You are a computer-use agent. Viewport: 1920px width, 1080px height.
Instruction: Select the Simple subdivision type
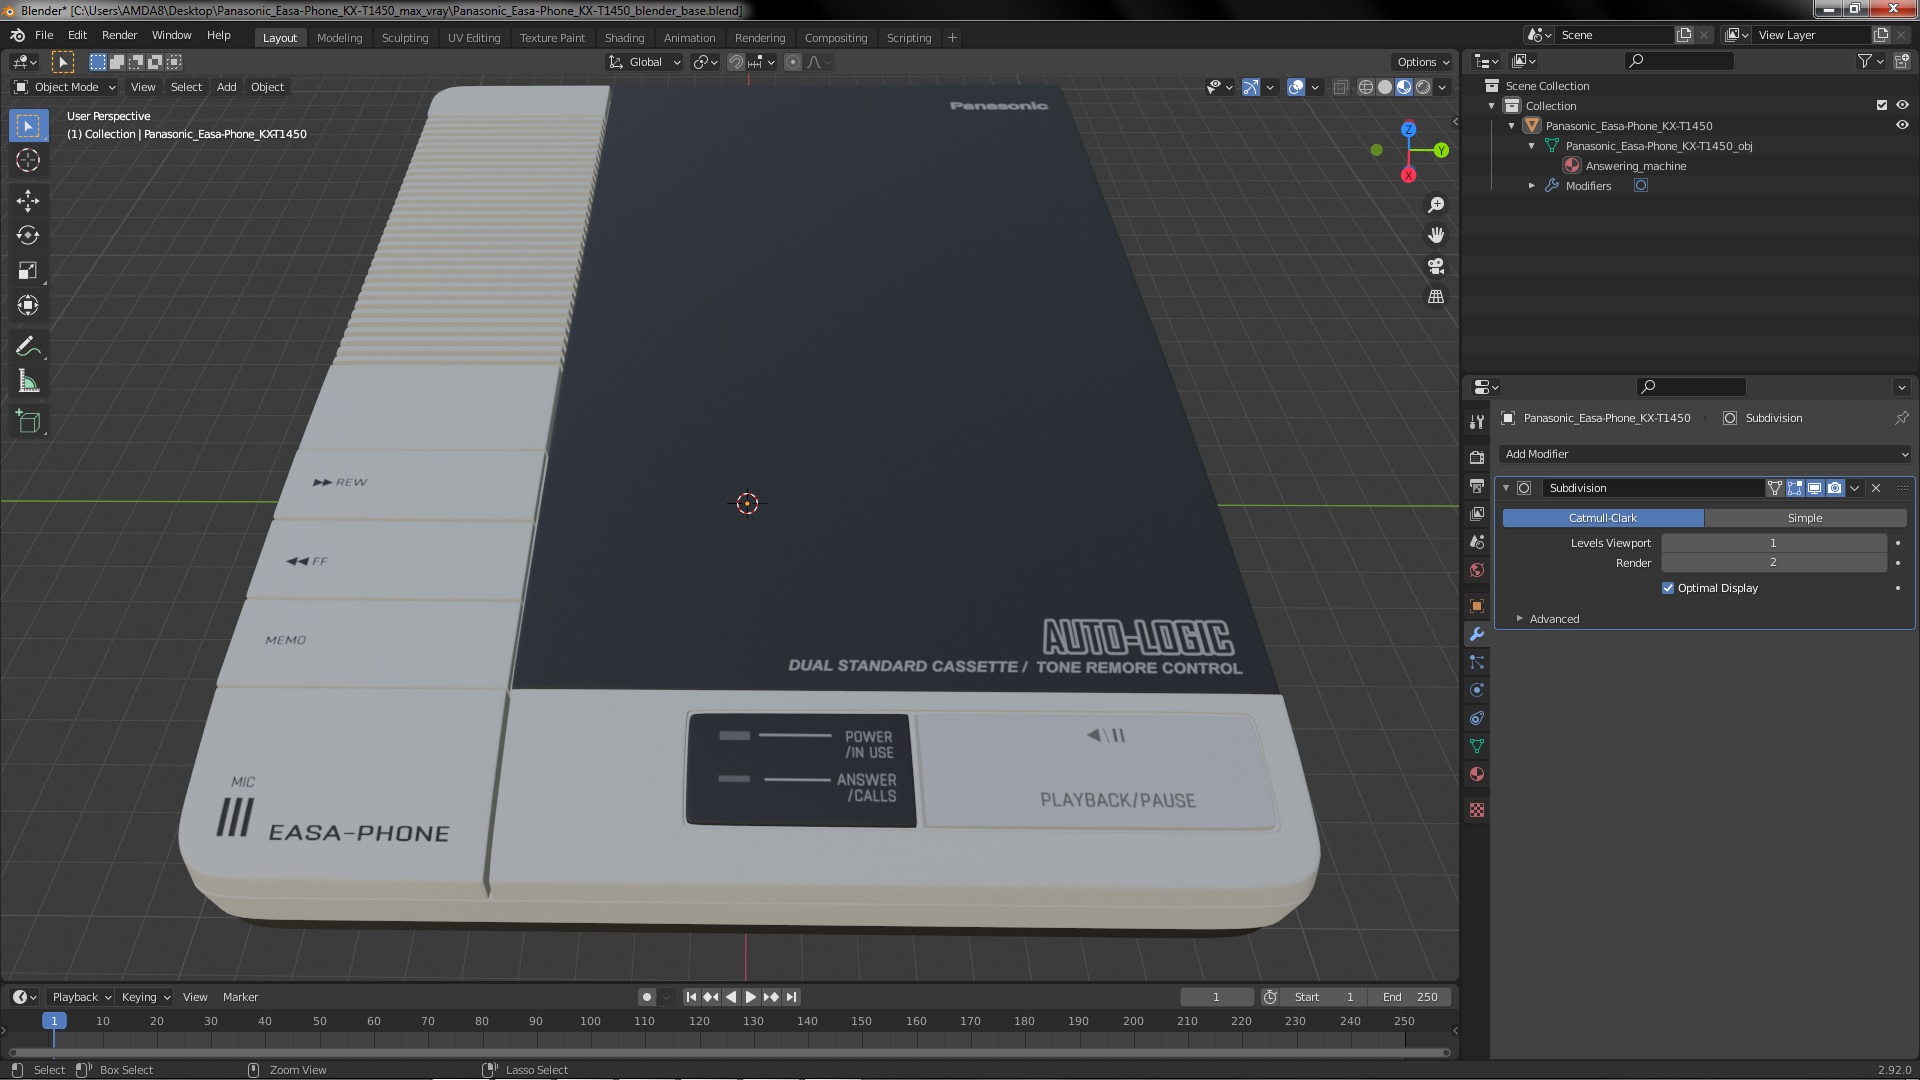(1805, 518)
